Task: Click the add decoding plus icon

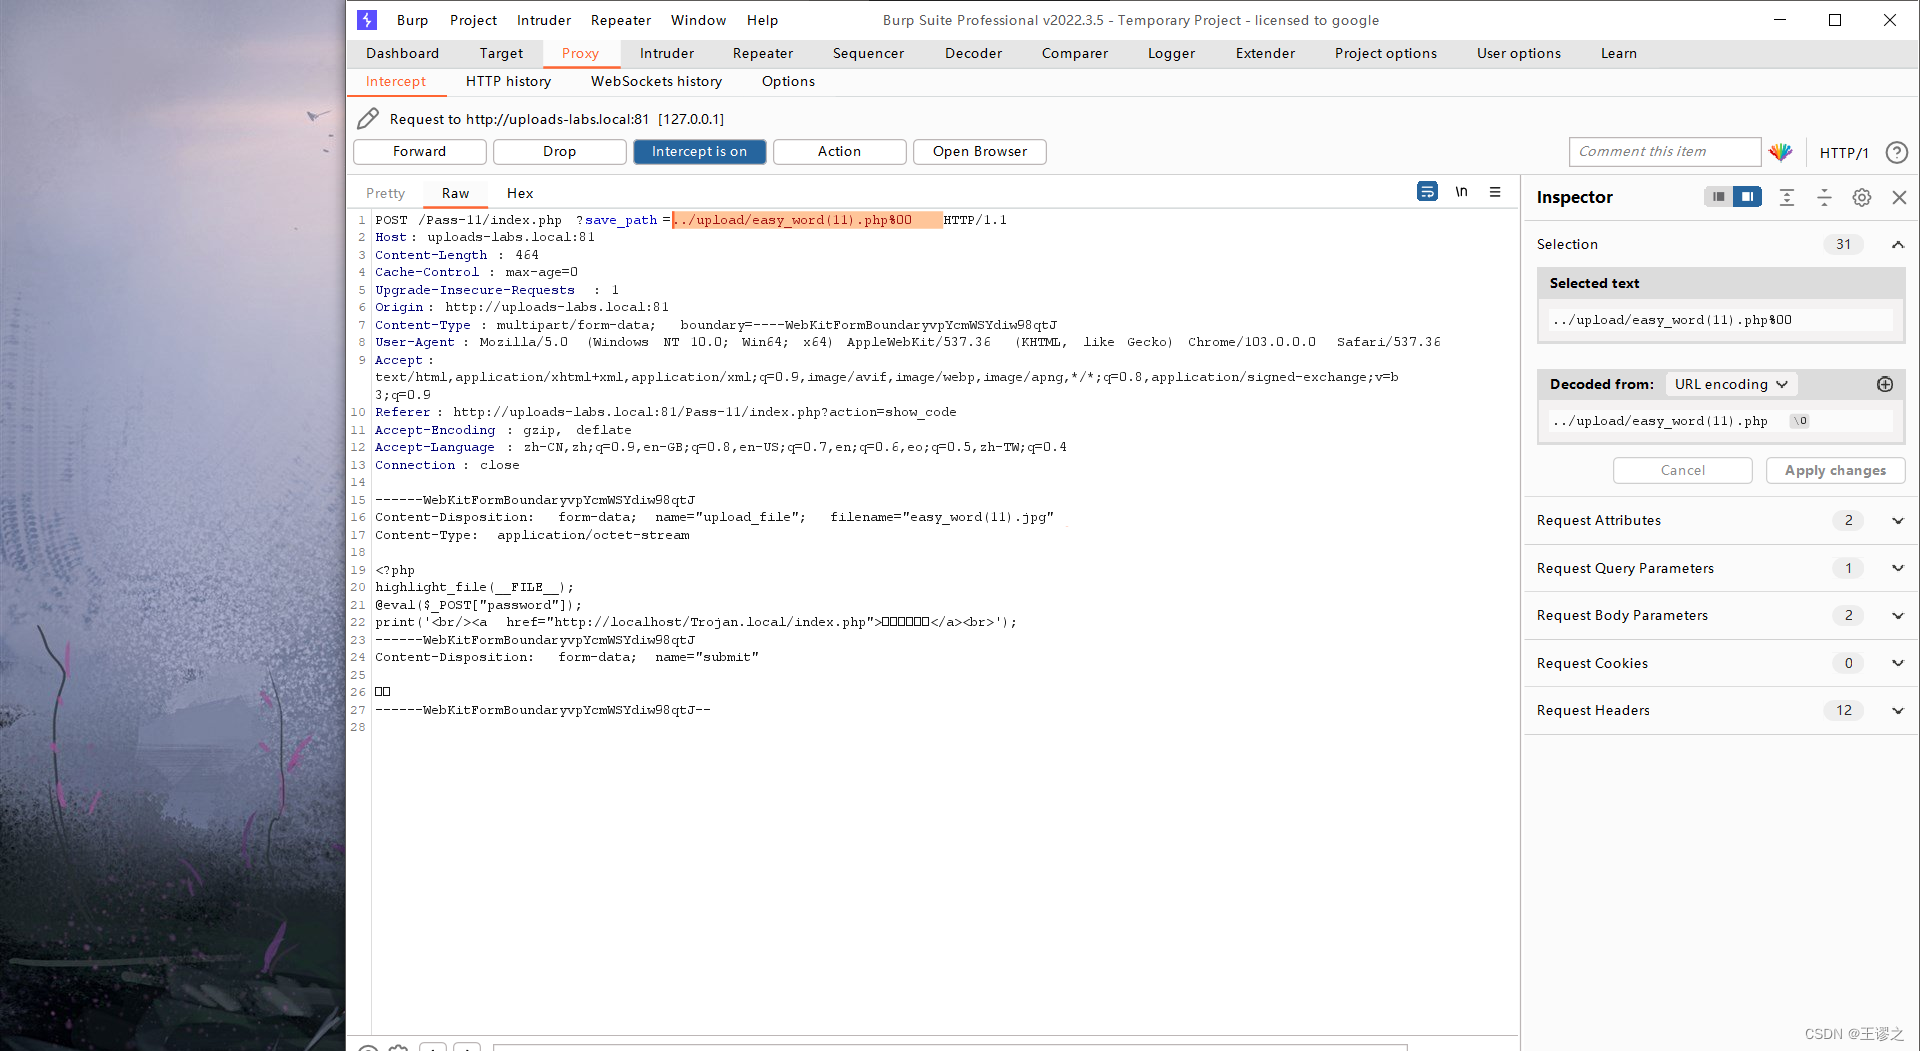Action: [x=1885, y=384]
